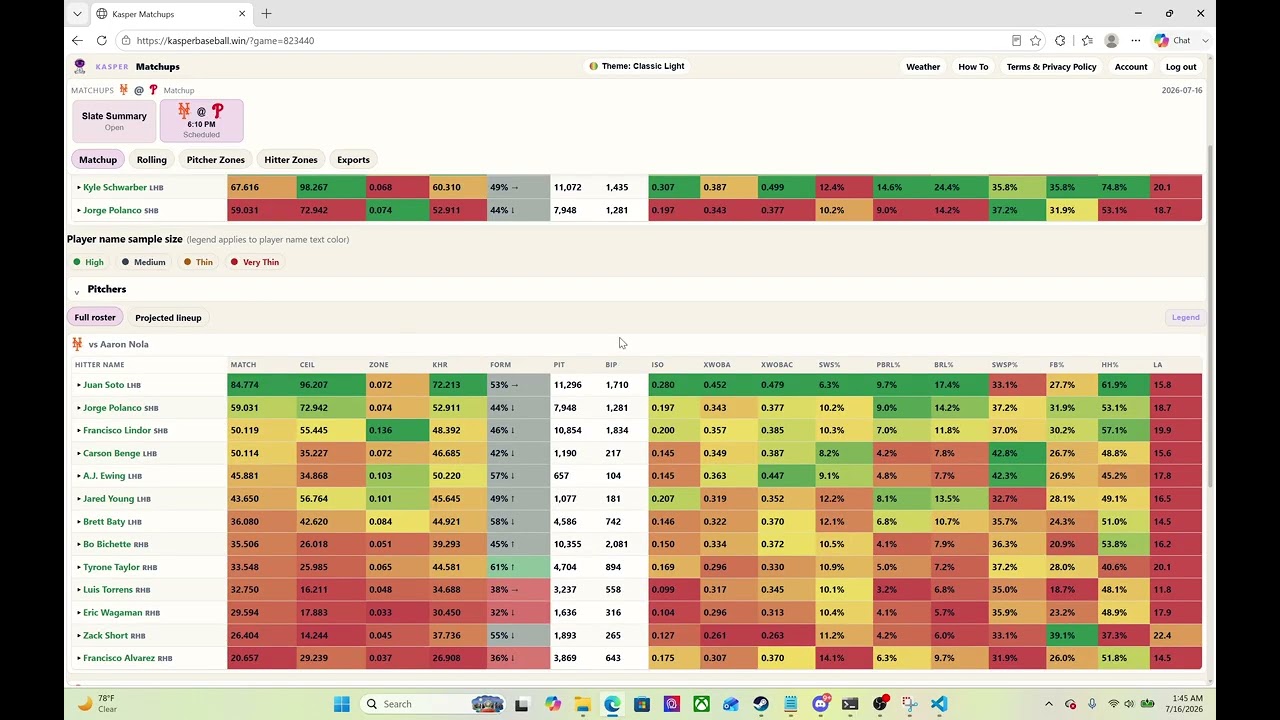Screen dimensions: 1280x720
Task: Open Copilot Chat in the browser toolbar
Action: coord(1172,40)
